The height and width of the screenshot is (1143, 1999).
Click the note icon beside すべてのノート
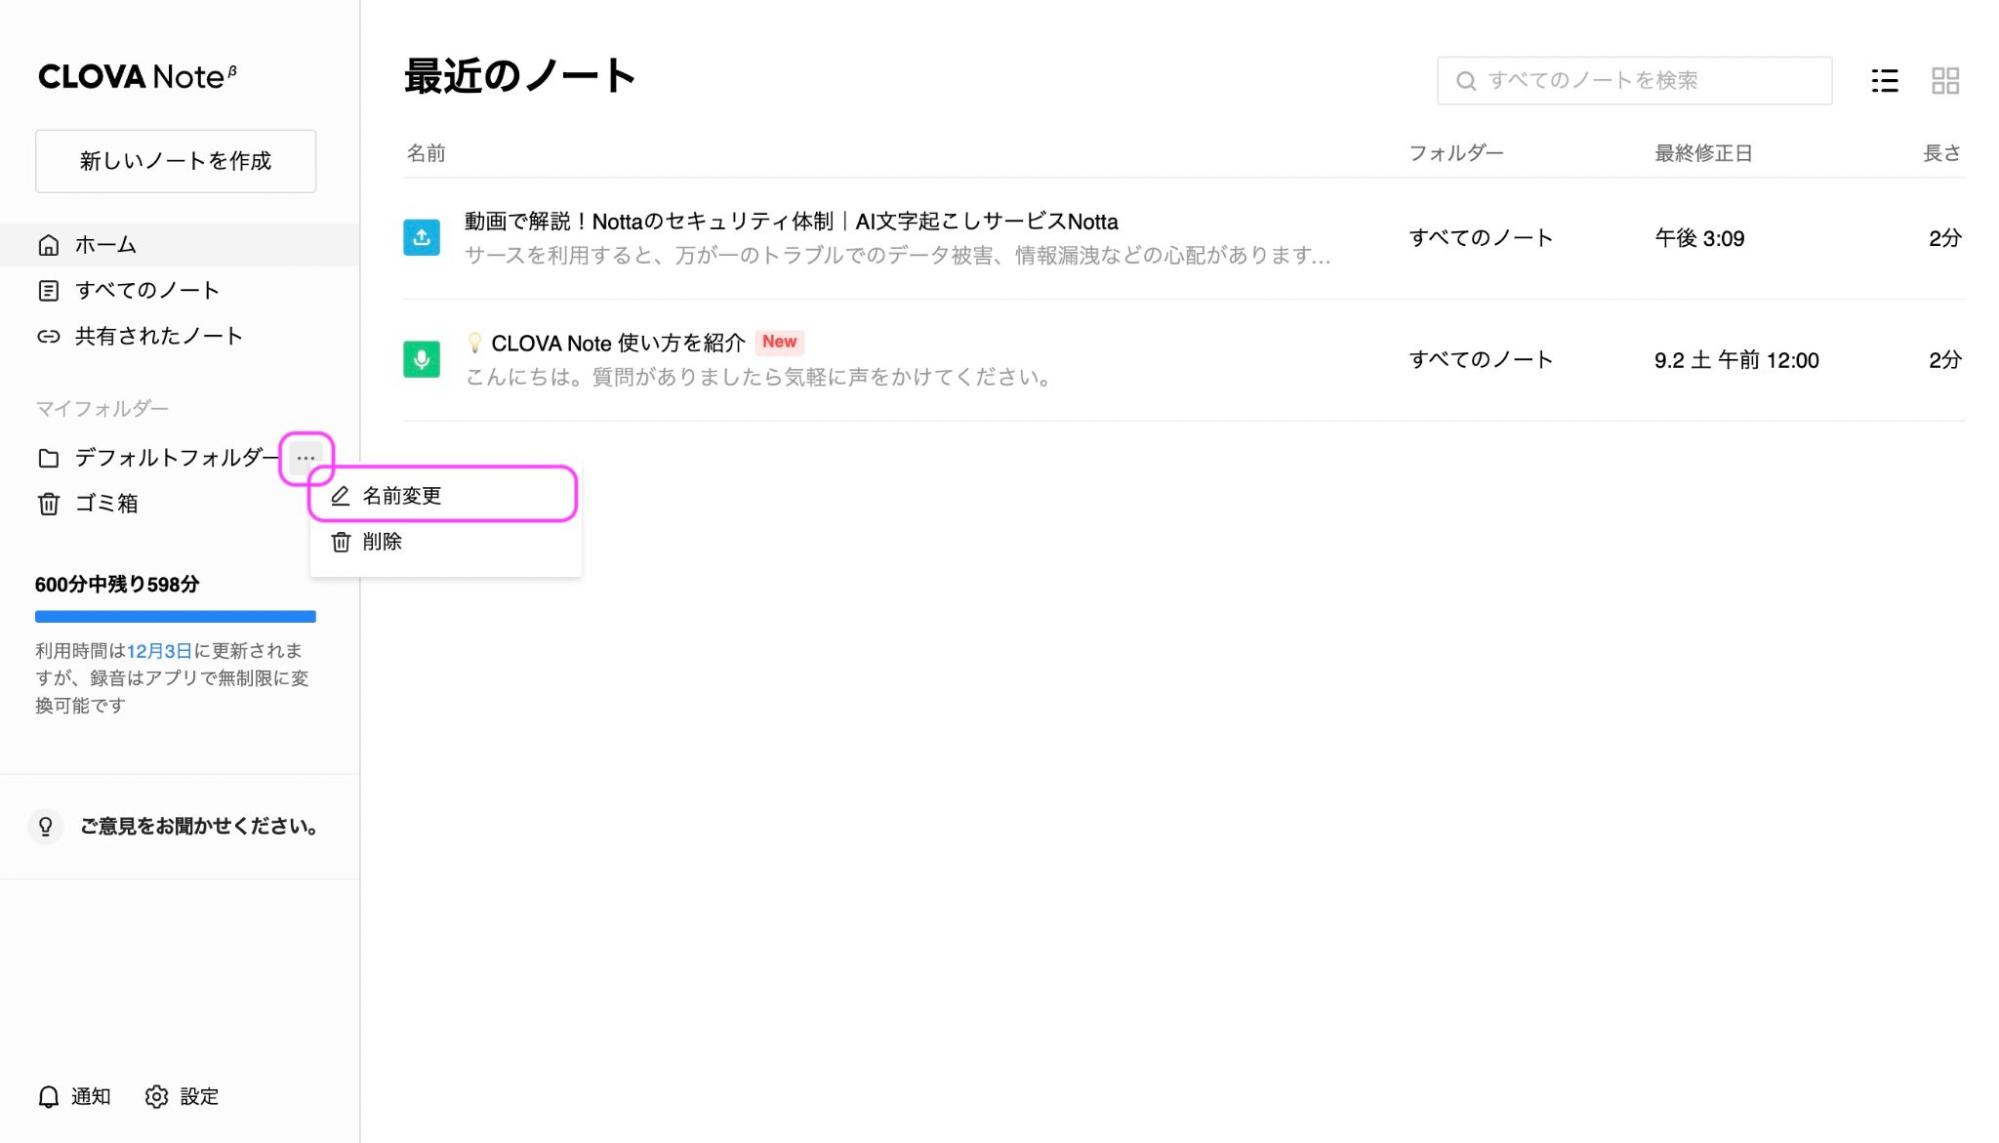[x=48, y=291]
